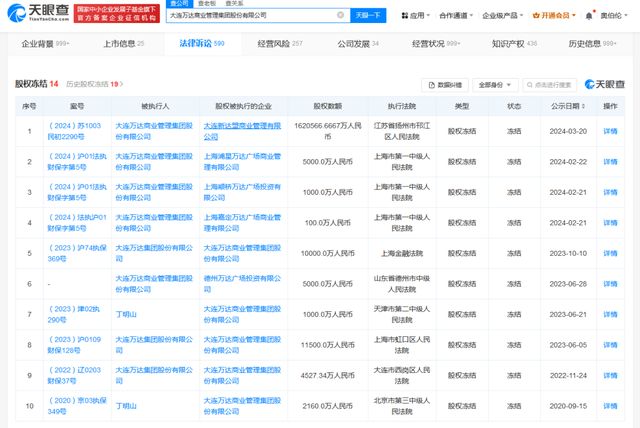Switch to the 历史信息 tab
Viewport: 640px width, 428px height.
[592, 43]
